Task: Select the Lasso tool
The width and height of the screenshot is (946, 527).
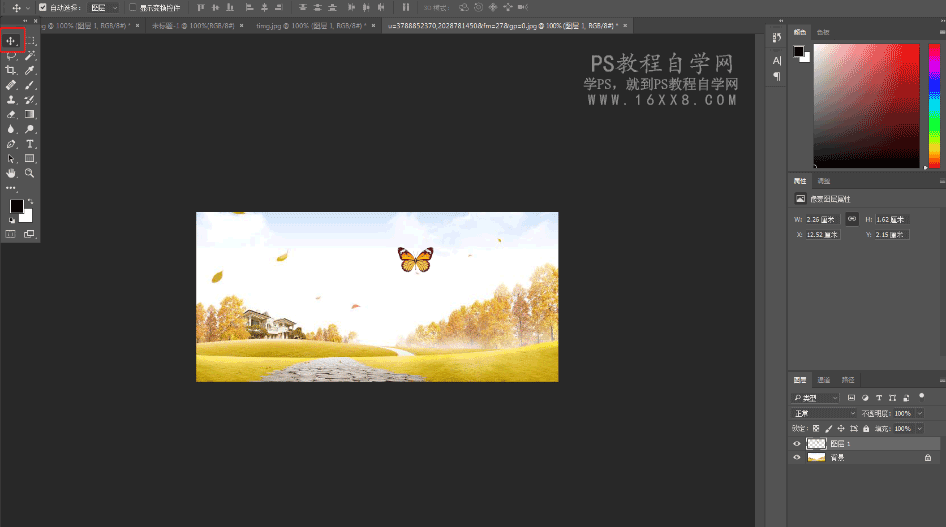Action: click(x=11, y=55)
